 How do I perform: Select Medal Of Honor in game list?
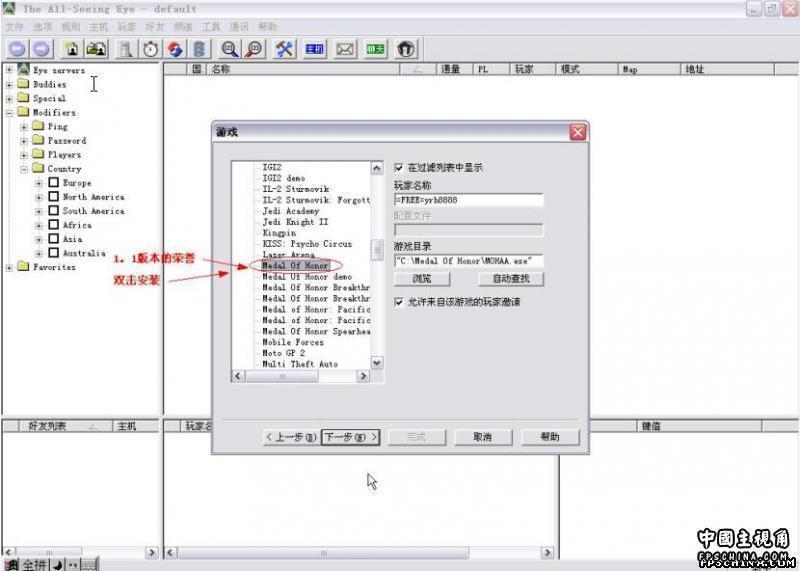click(295, 265)
